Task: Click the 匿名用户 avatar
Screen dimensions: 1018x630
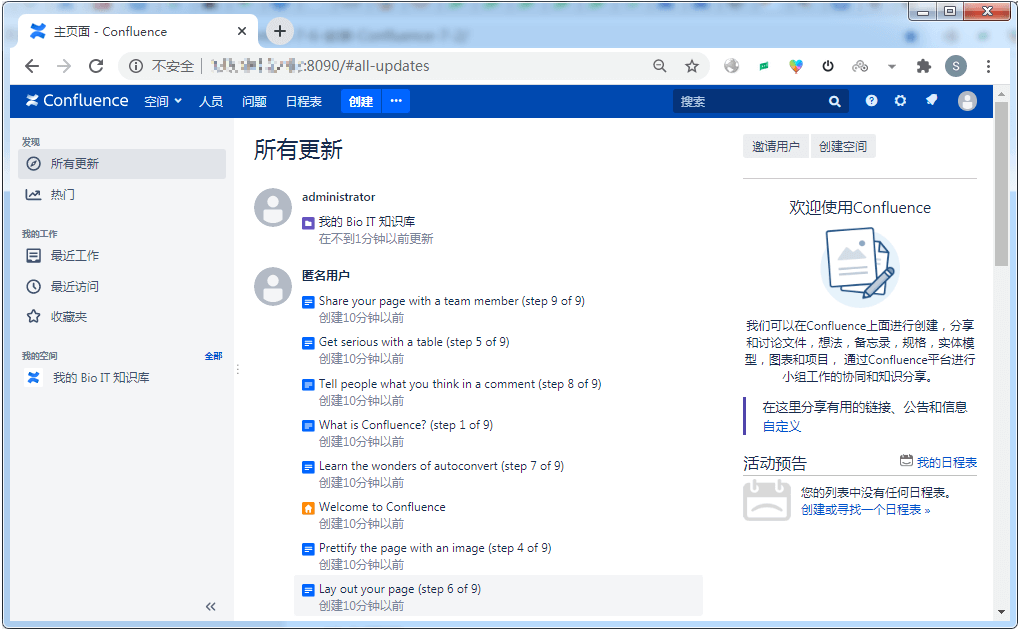Action: [x=273, y=286]
